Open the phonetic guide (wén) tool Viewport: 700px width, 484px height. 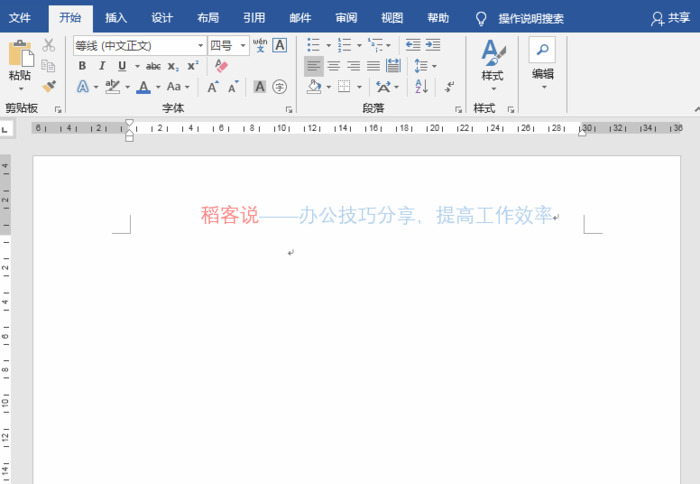(x=260, y=45)
